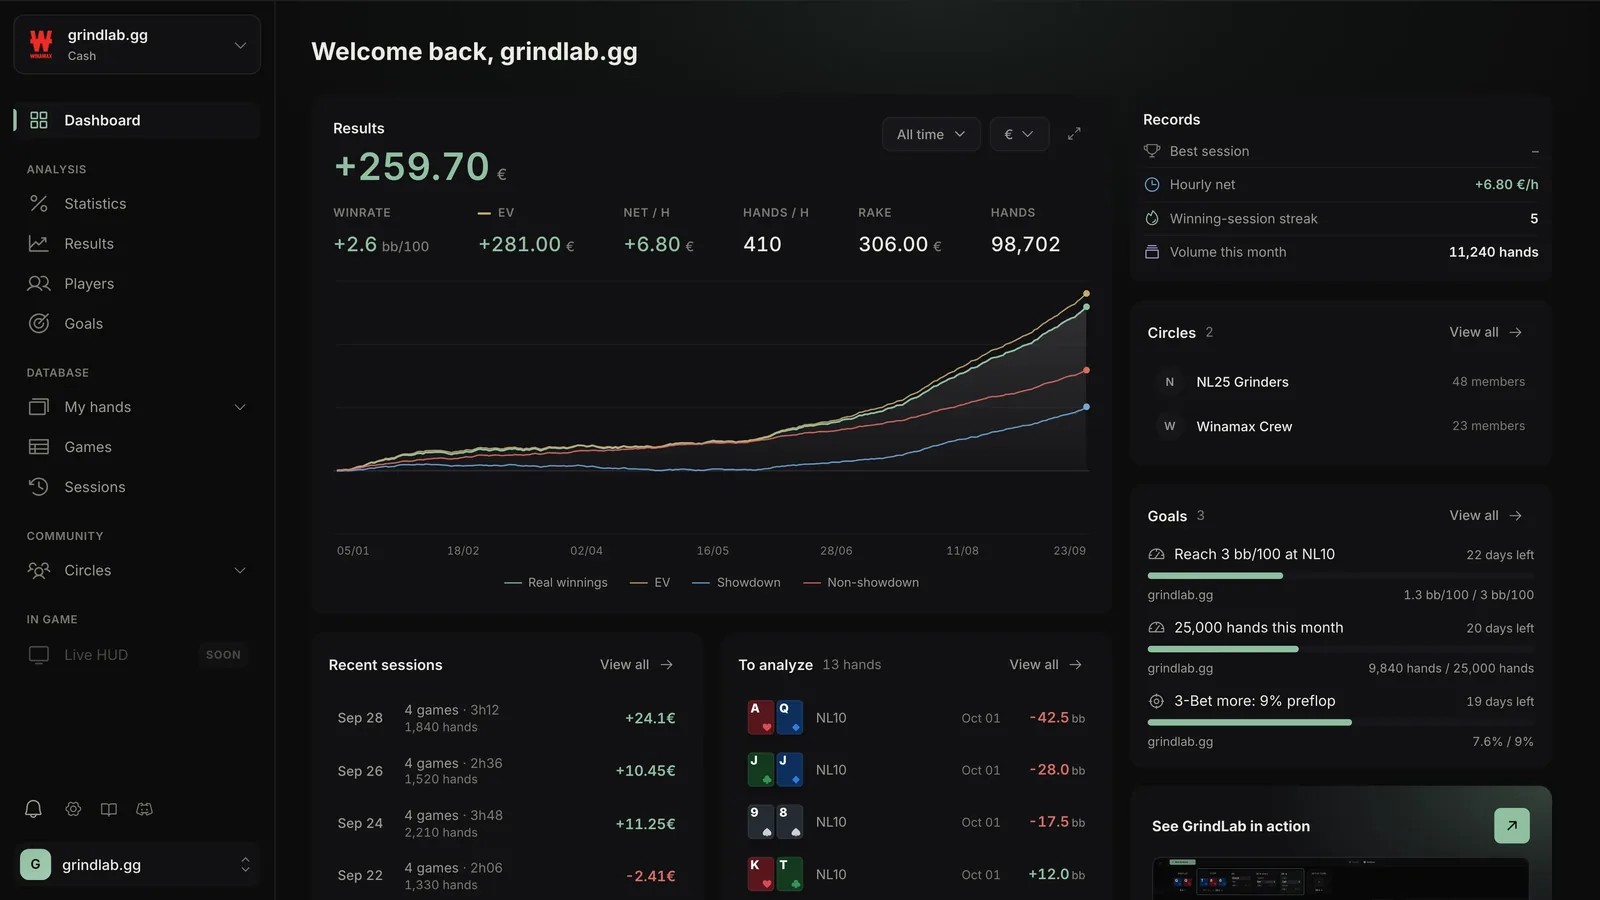The image size is (1600, 900).
Task: Open settings via the gear icon
Action: (73, 809)
